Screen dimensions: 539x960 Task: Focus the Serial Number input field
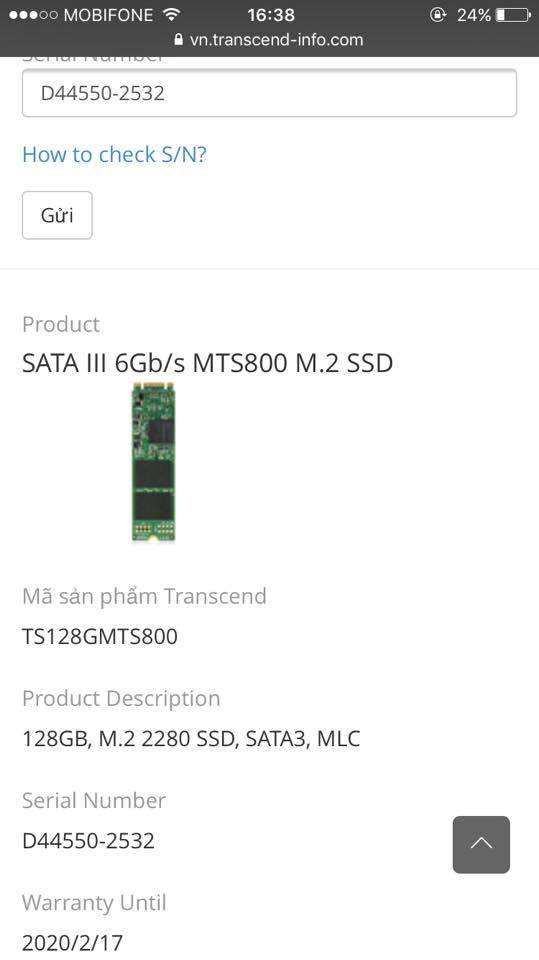click(x=270, y=93)
